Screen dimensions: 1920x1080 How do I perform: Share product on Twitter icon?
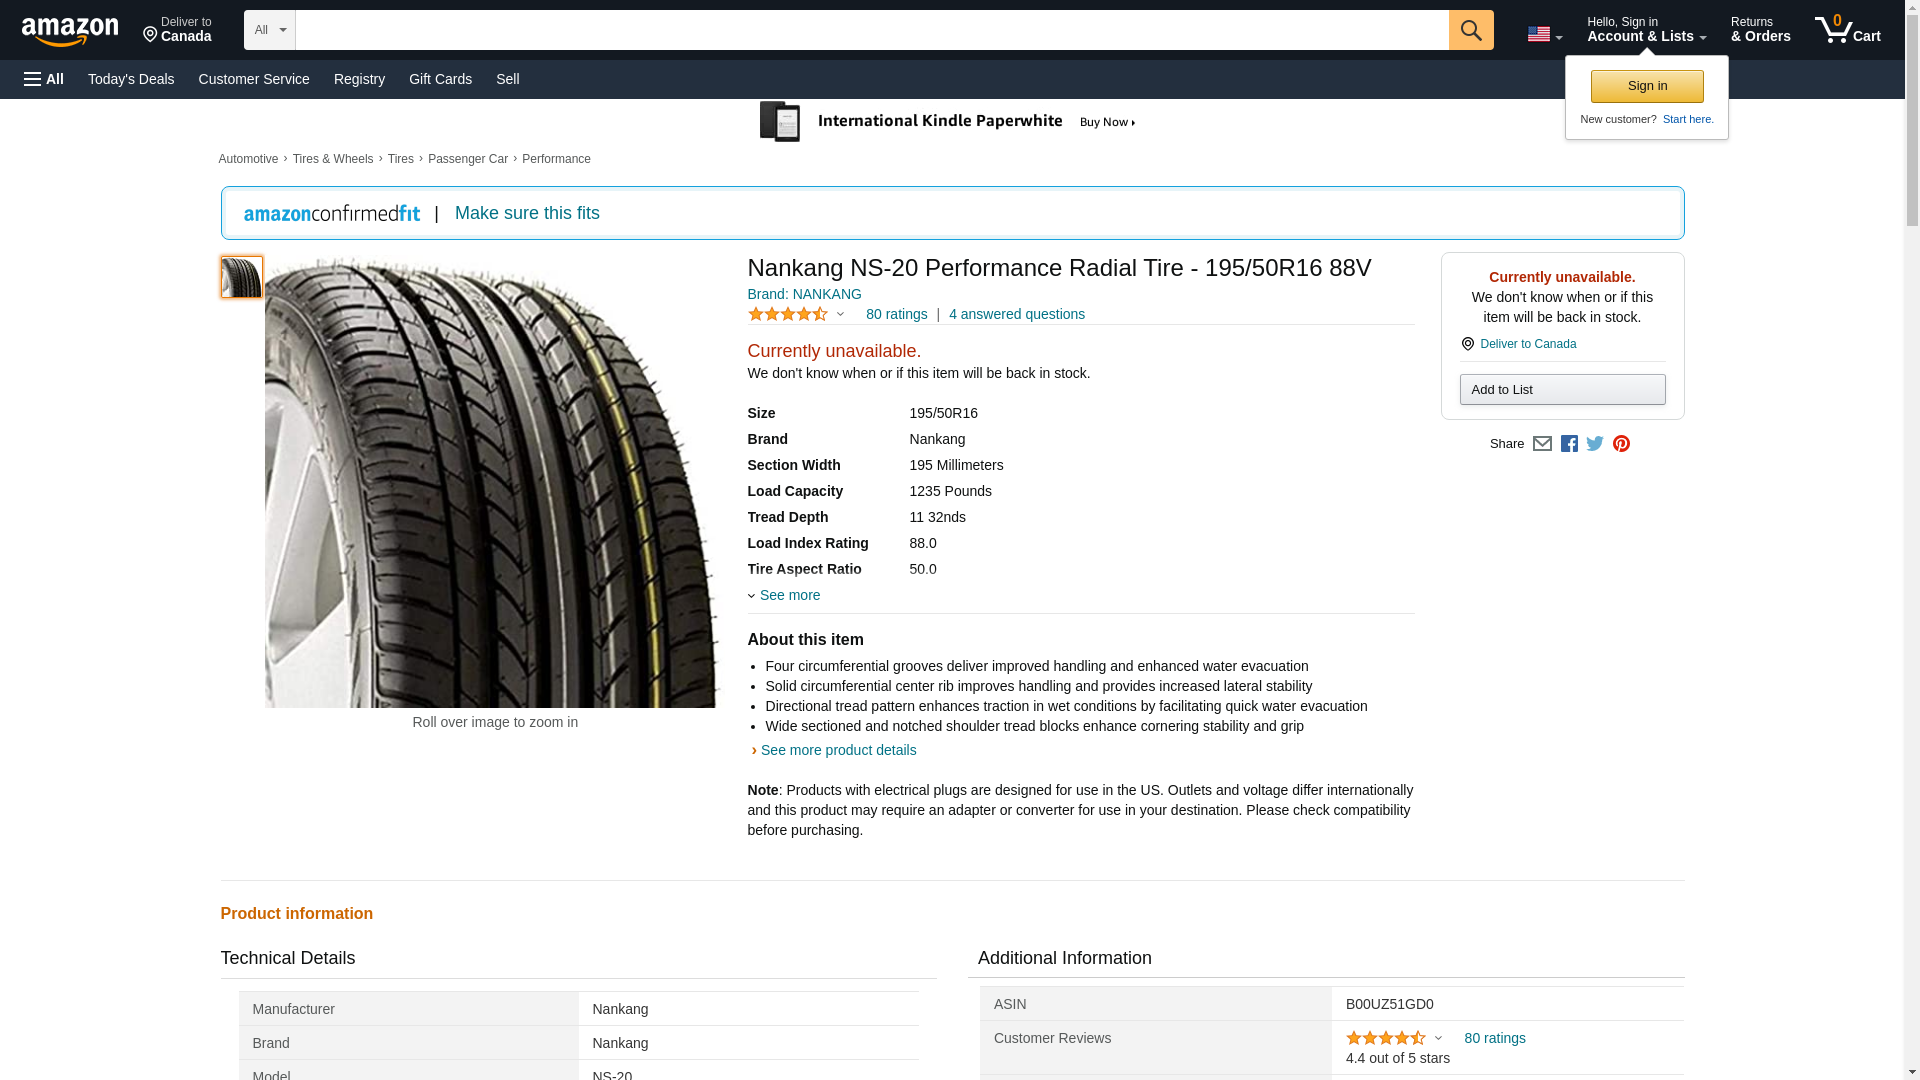(x=1595, y=444)
